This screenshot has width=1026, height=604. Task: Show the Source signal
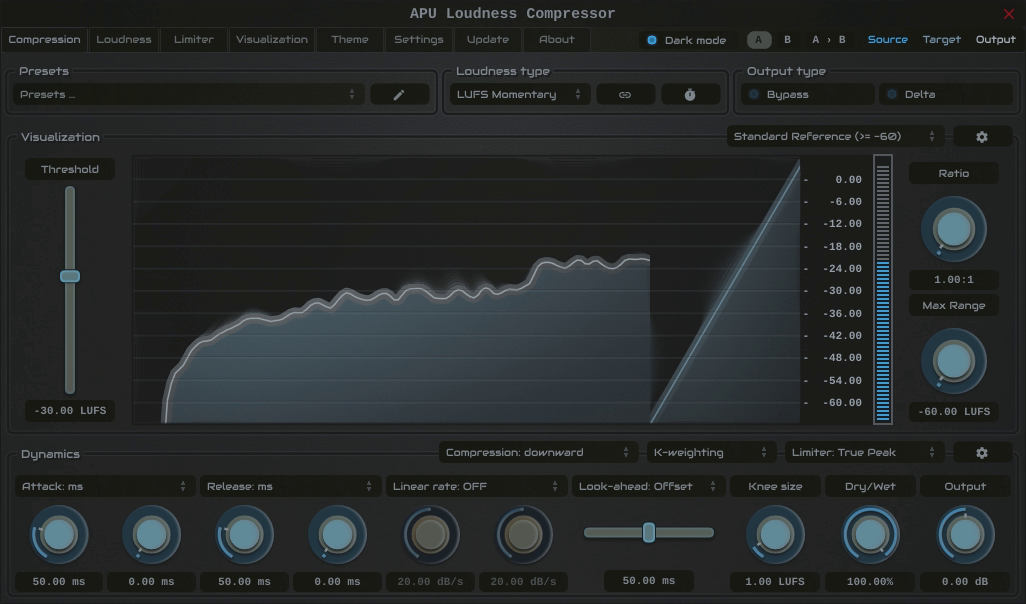pos(887,40)
